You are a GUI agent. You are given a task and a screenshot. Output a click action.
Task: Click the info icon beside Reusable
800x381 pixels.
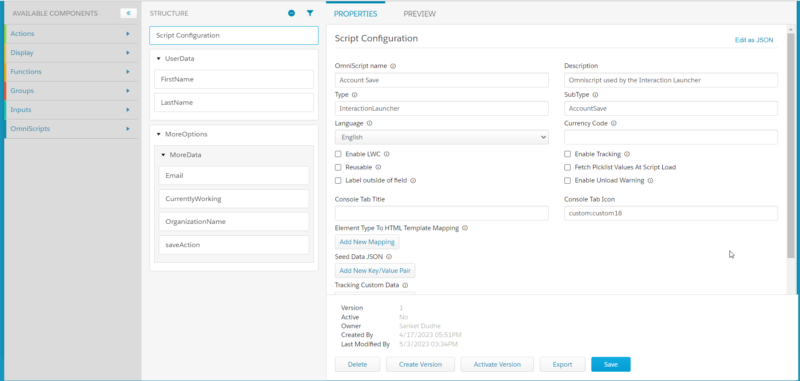click(x=378, y=167)
